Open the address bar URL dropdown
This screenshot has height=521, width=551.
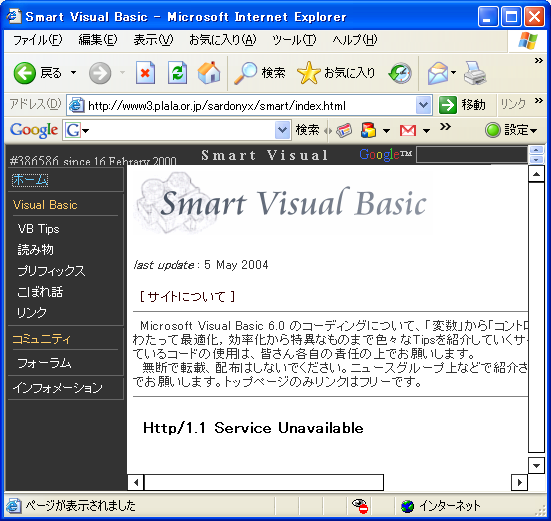point(424,105)
